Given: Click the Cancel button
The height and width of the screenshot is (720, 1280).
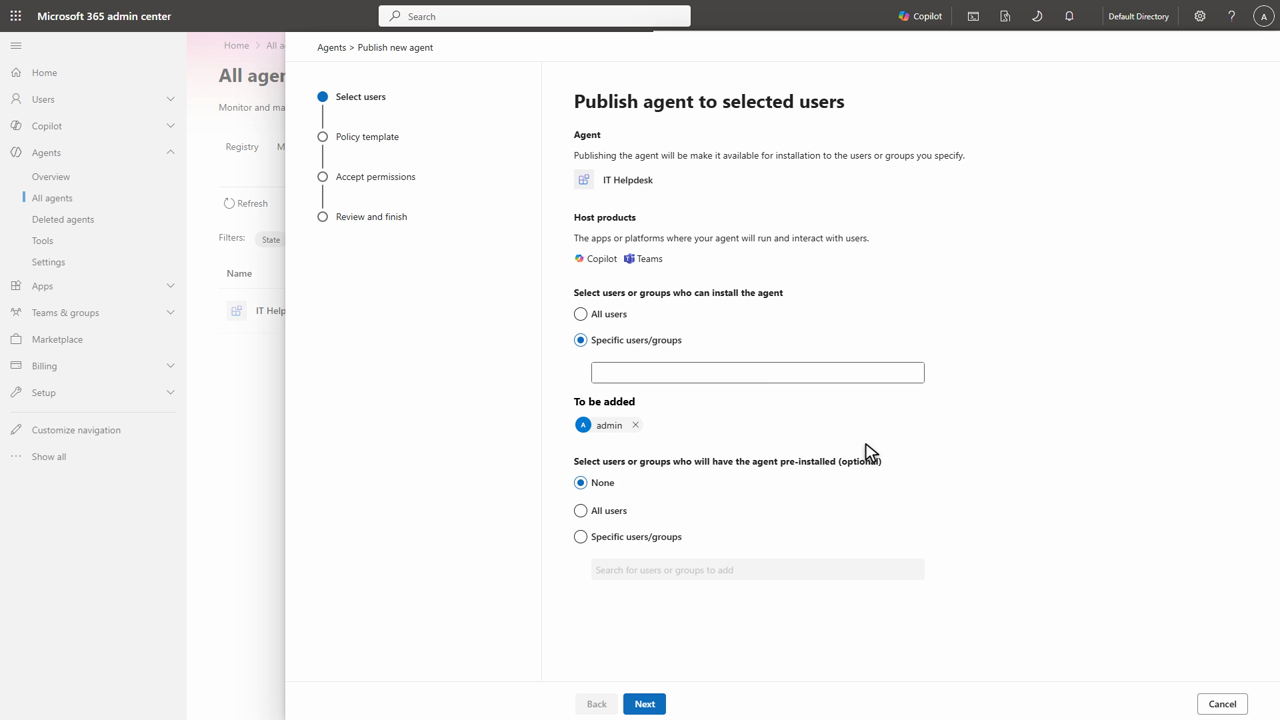Looking at the screenshot, I should click(x=1222, y=704).
